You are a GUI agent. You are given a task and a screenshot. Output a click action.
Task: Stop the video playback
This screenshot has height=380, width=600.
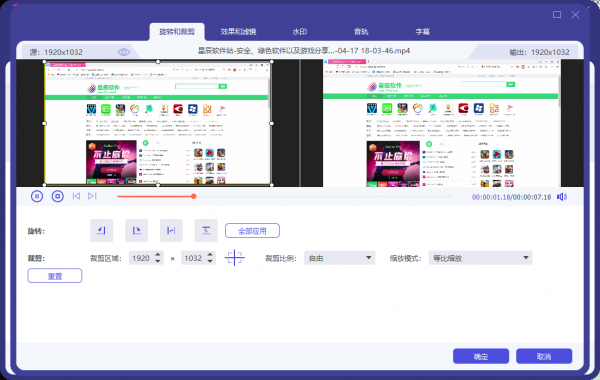point(57,196)
